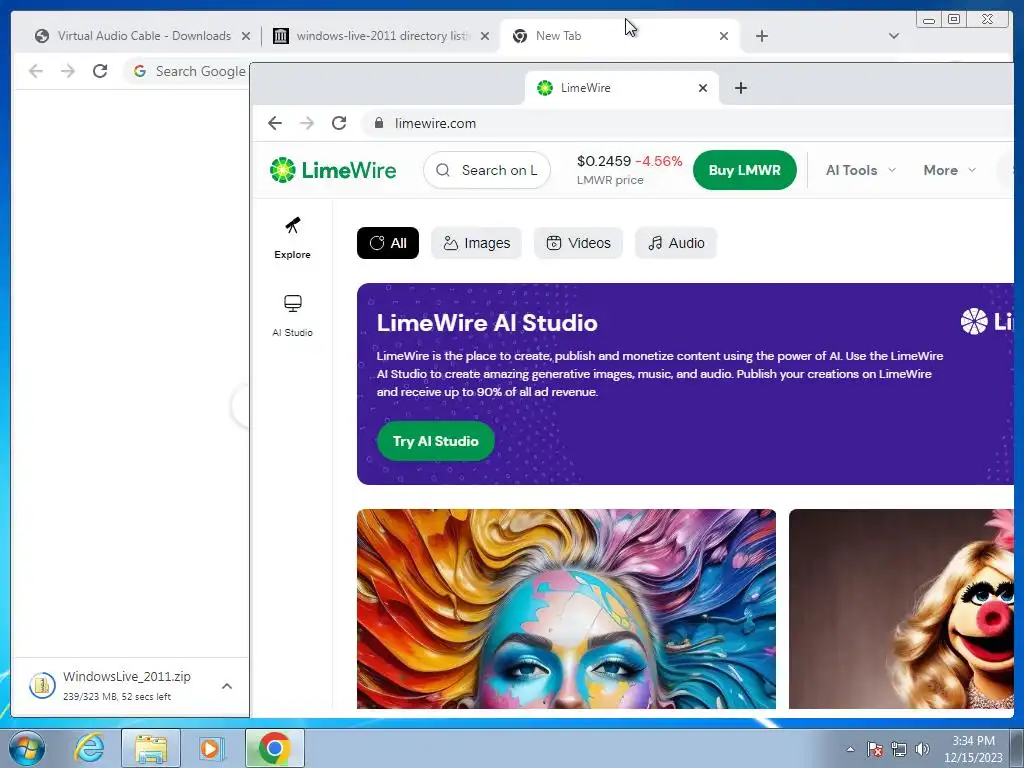Image resolution: width=1024 pixels, height=768 pixels.
Task: Select the All filter
Action: point(388,243)
